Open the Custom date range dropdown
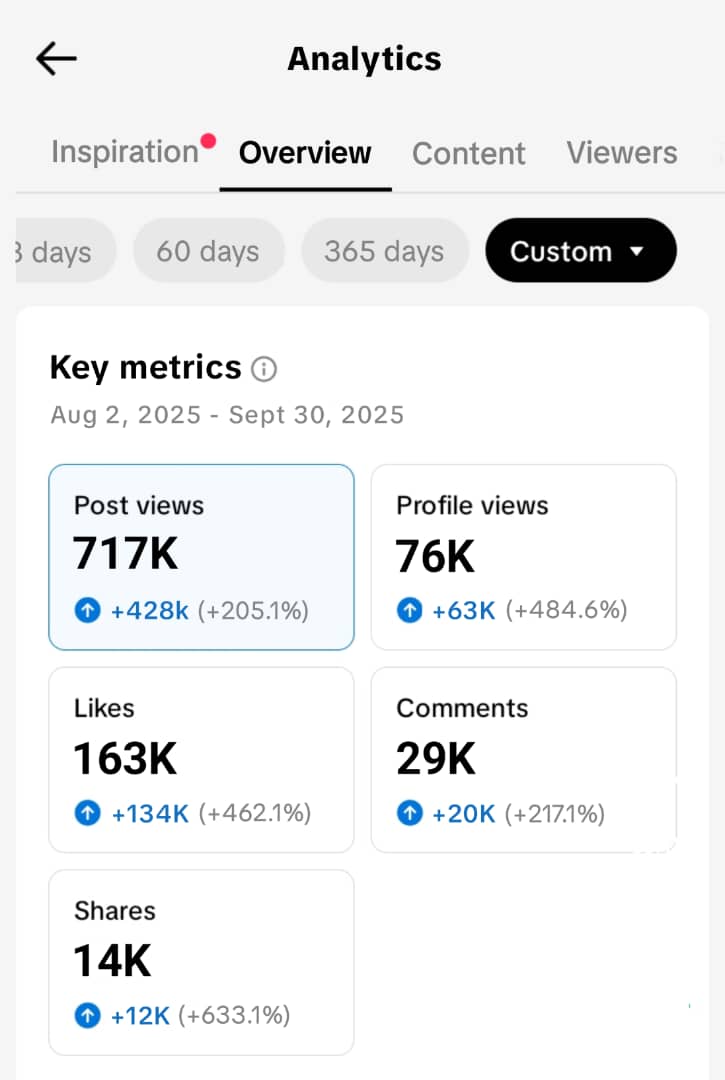 tap(580, 251)
